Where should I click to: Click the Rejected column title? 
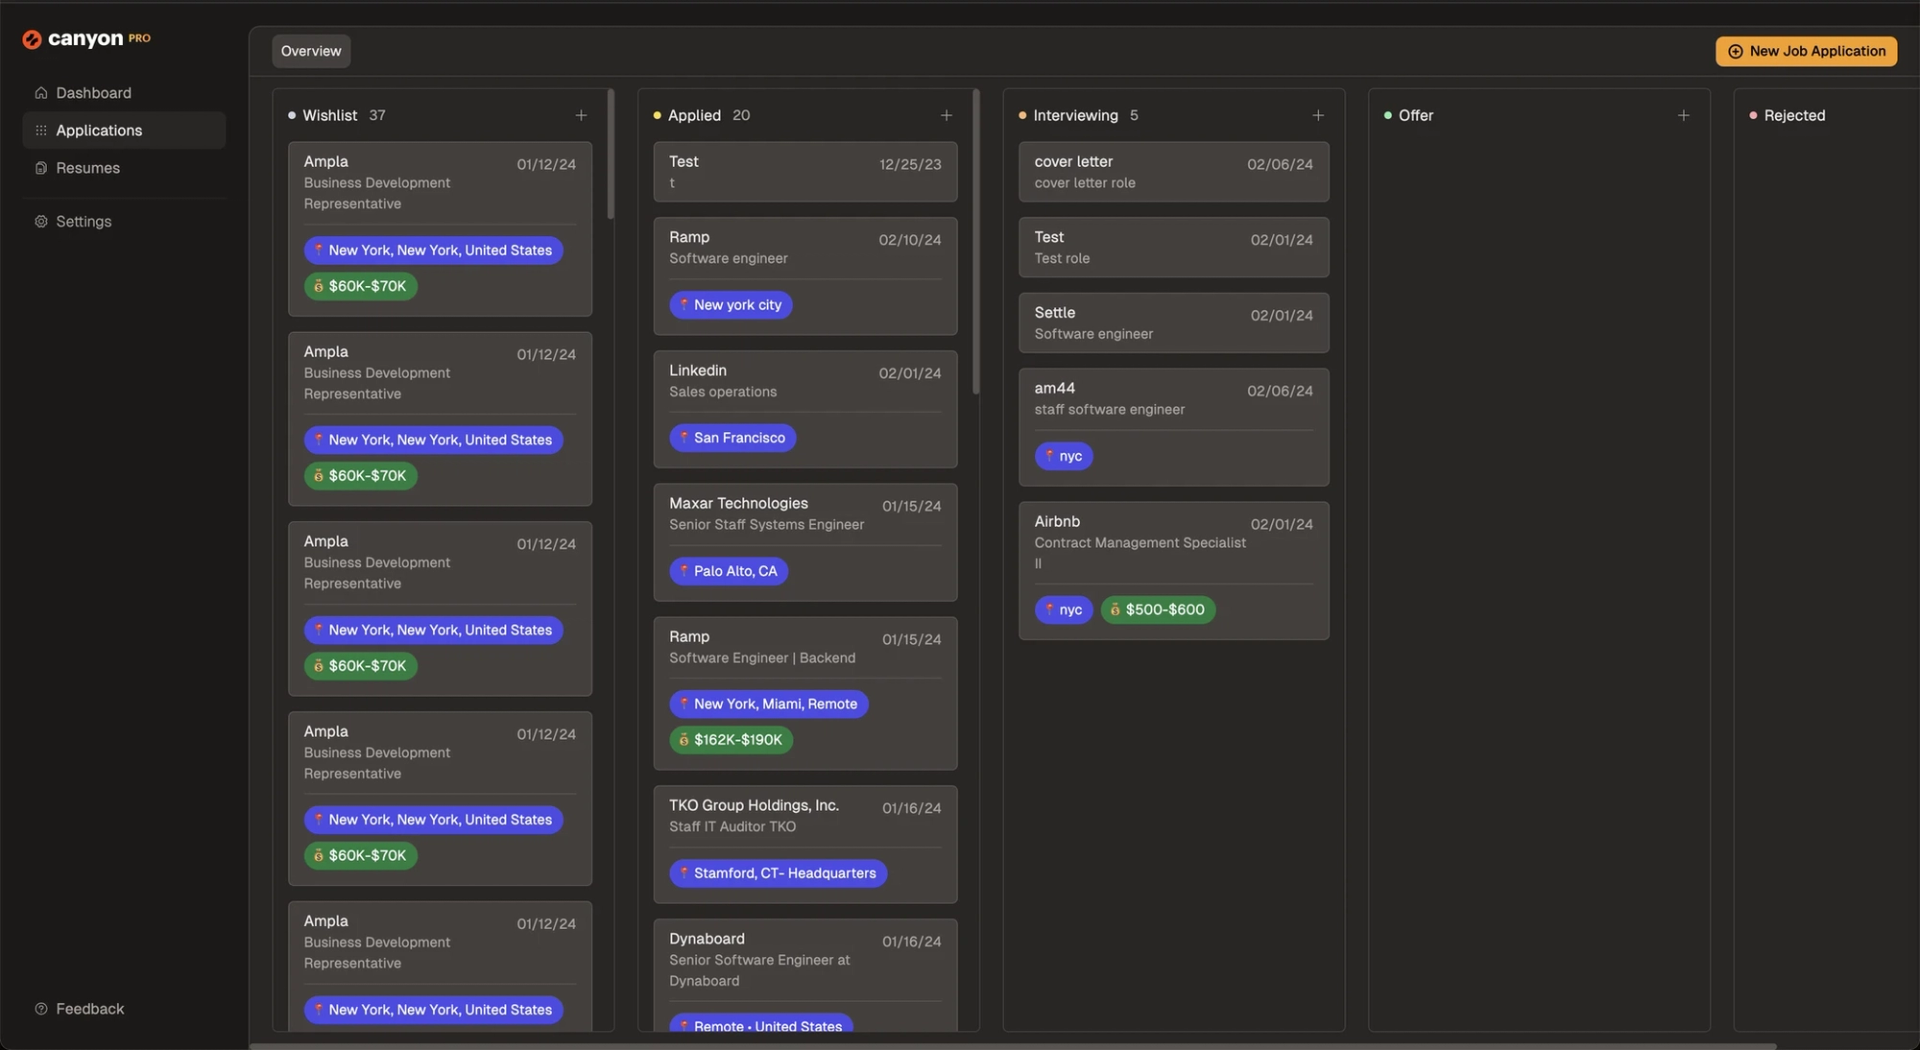tap(1795, 116)
